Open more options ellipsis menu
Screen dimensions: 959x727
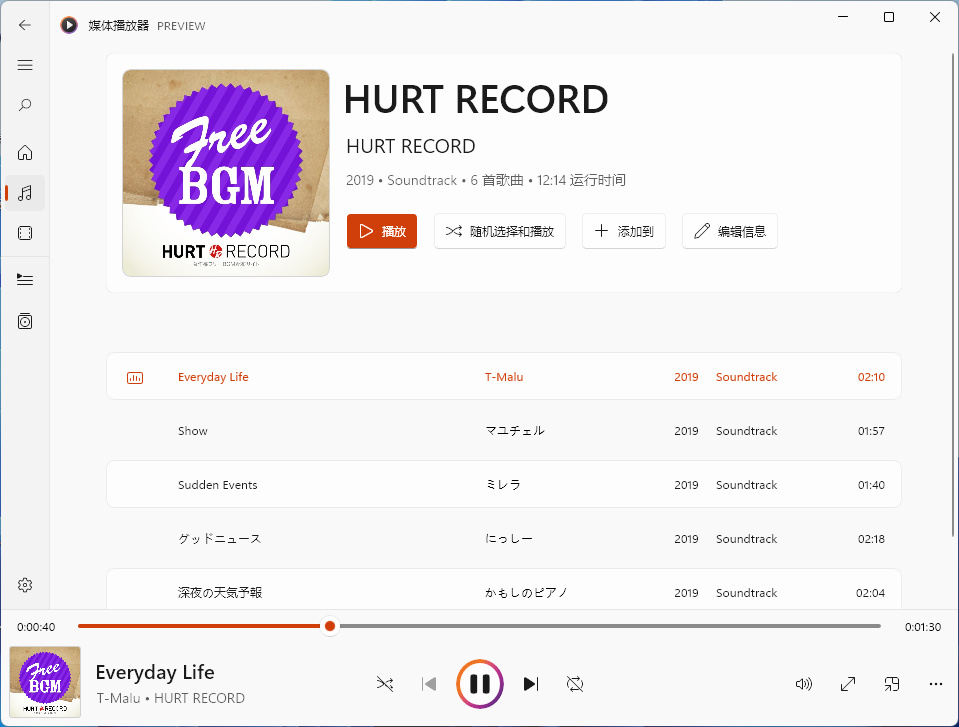click(x=936, y=684)
